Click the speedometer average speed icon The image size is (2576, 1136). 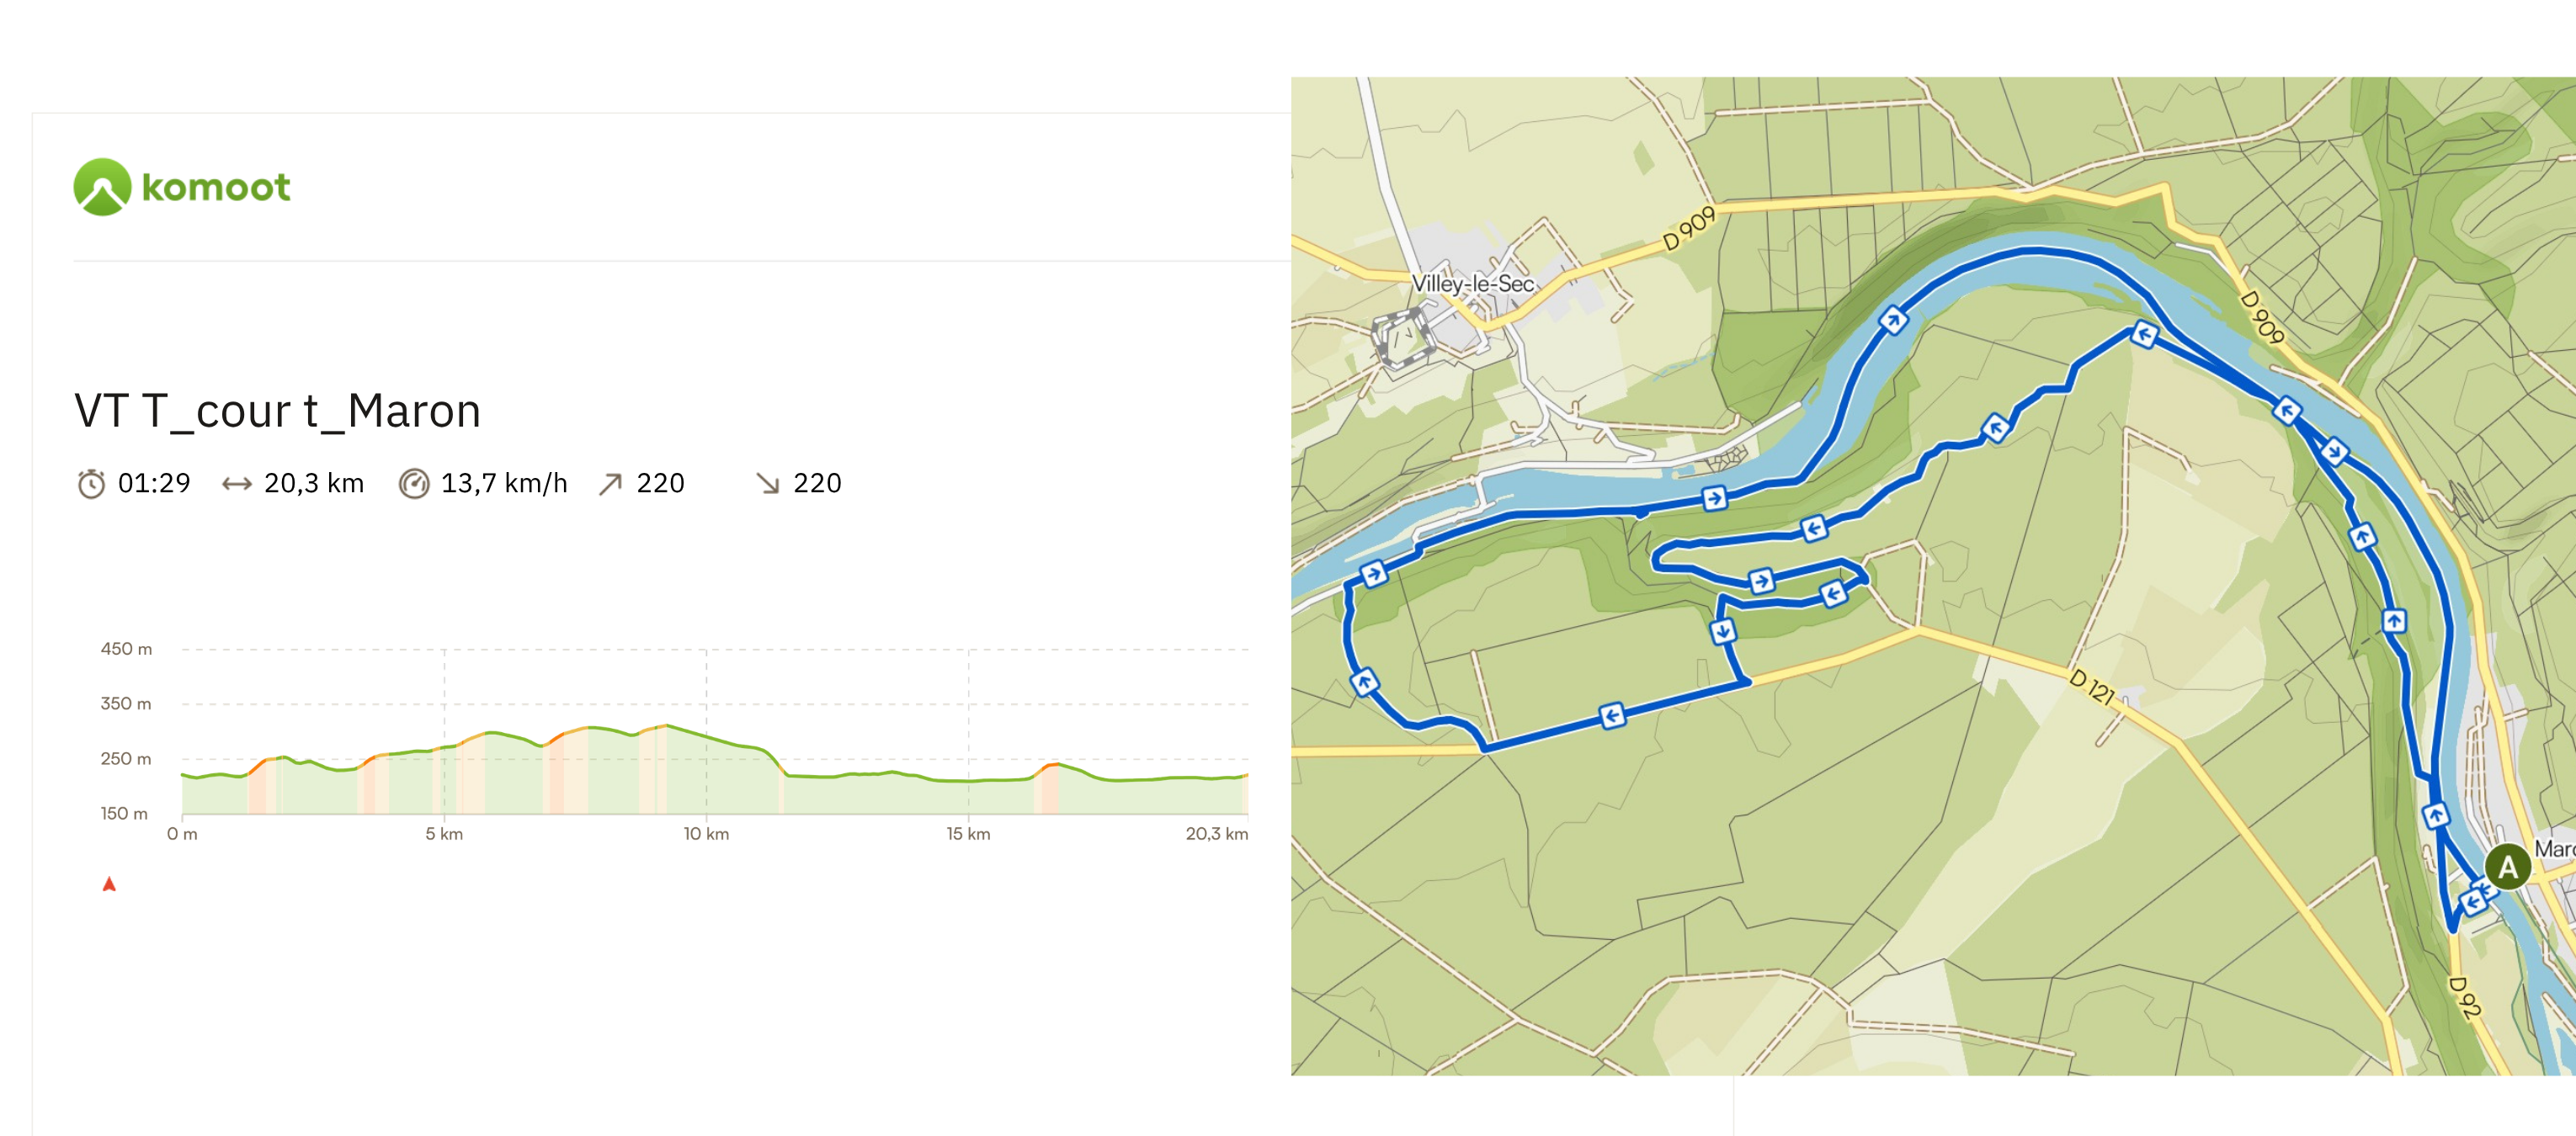pyautogui.click(x=413, y=484)
